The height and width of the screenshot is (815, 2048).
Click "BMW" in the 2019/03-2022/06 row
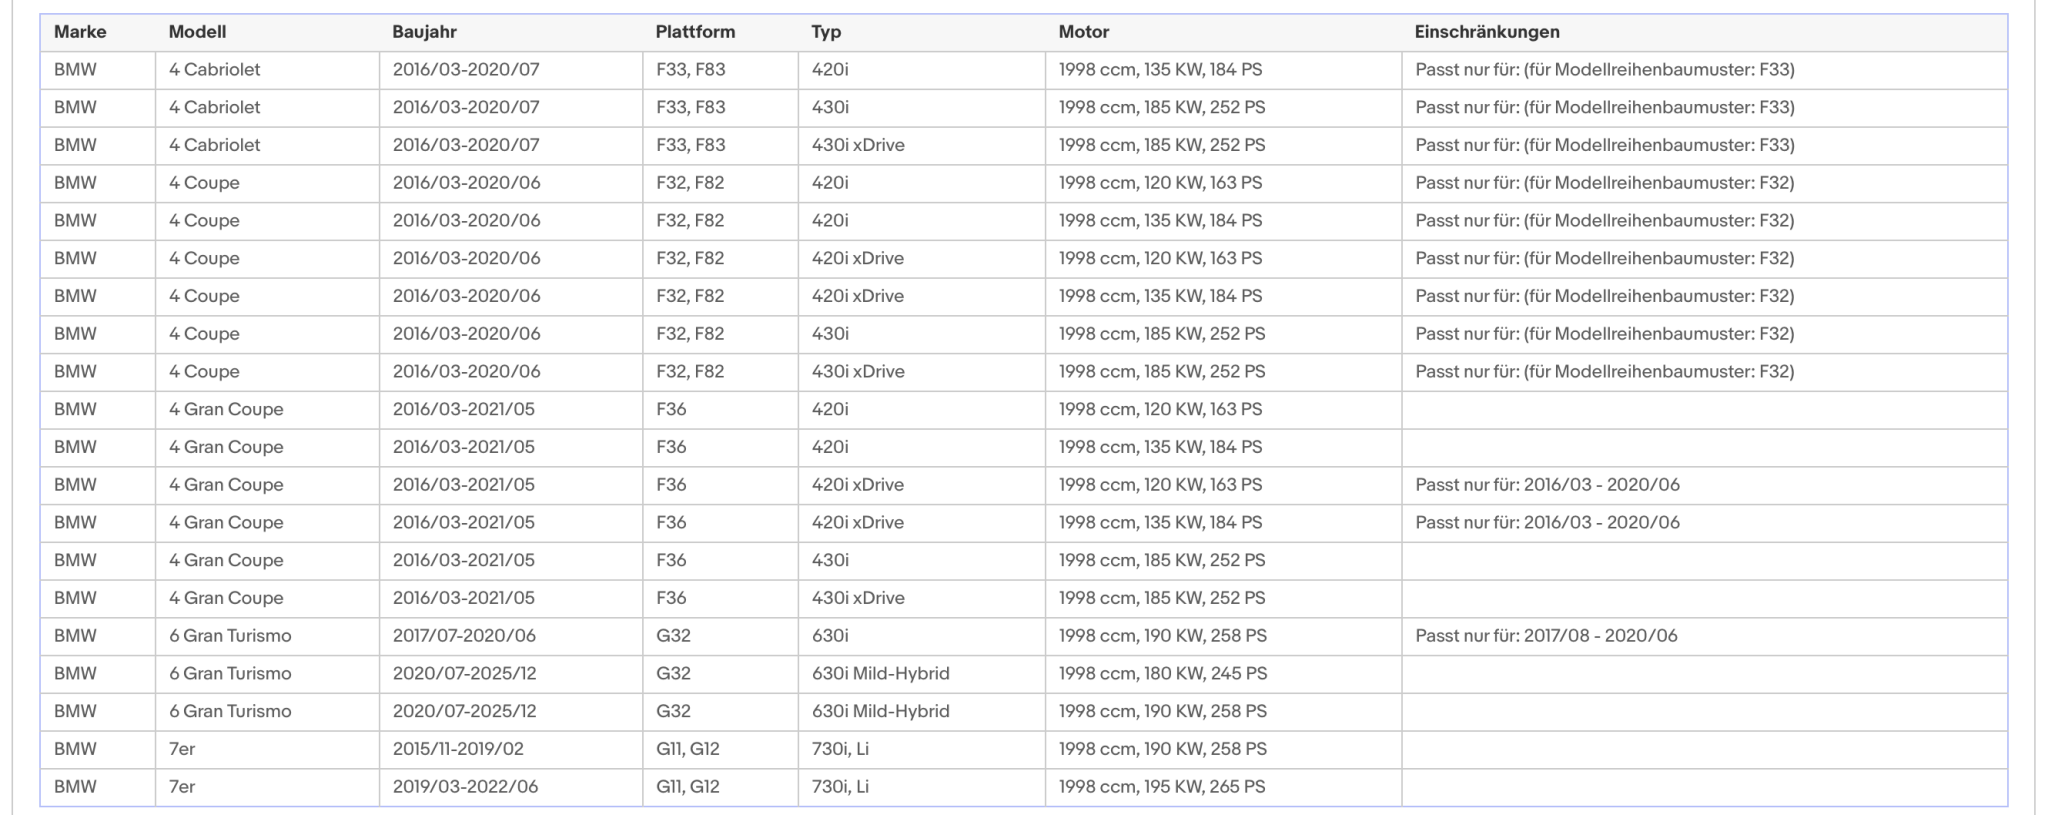coord(75,787)
